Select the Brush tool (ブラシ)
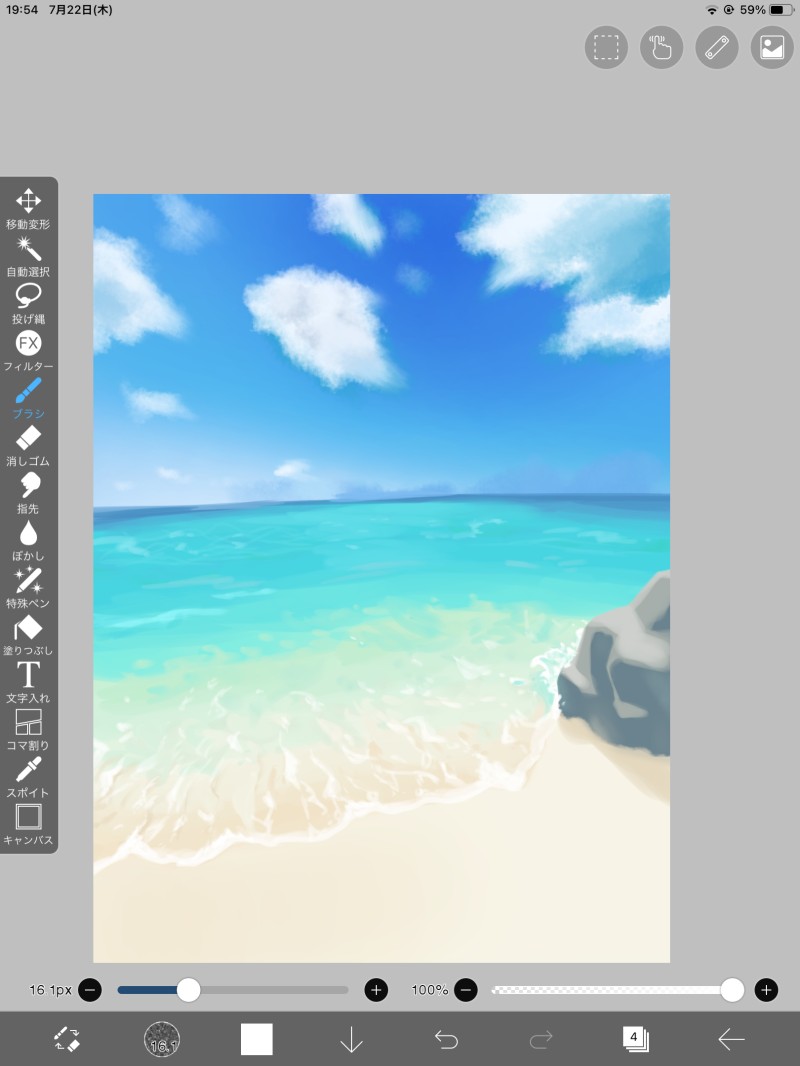Screen dimensions: 800x1066 (x=28, y=398)
